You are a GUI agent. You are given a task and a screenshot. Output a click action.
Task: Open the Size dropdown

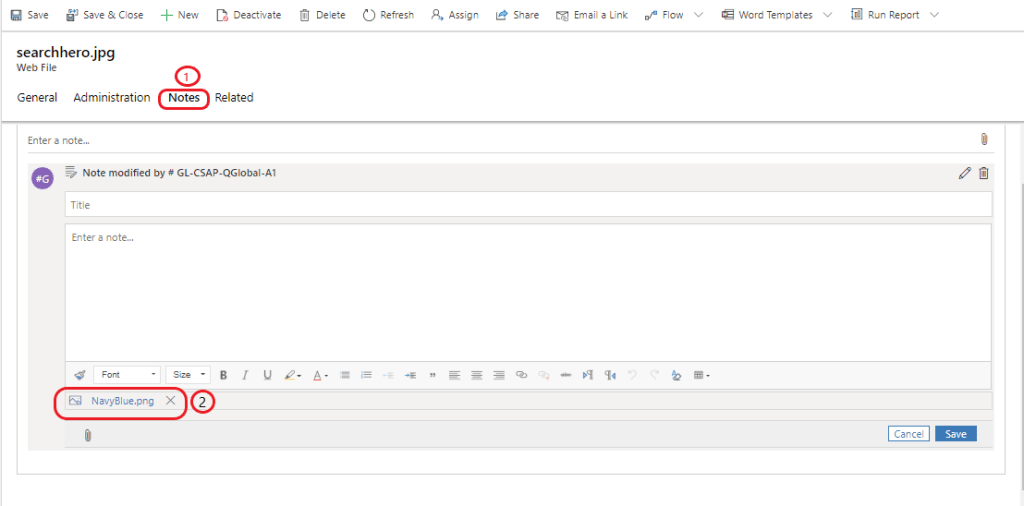point(187,375)
